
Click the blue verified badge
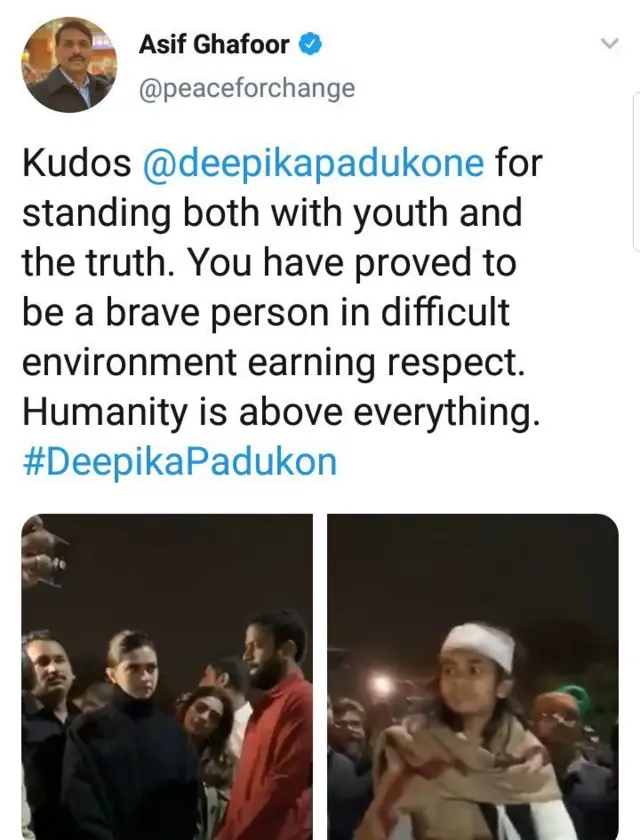pos(310,44)
